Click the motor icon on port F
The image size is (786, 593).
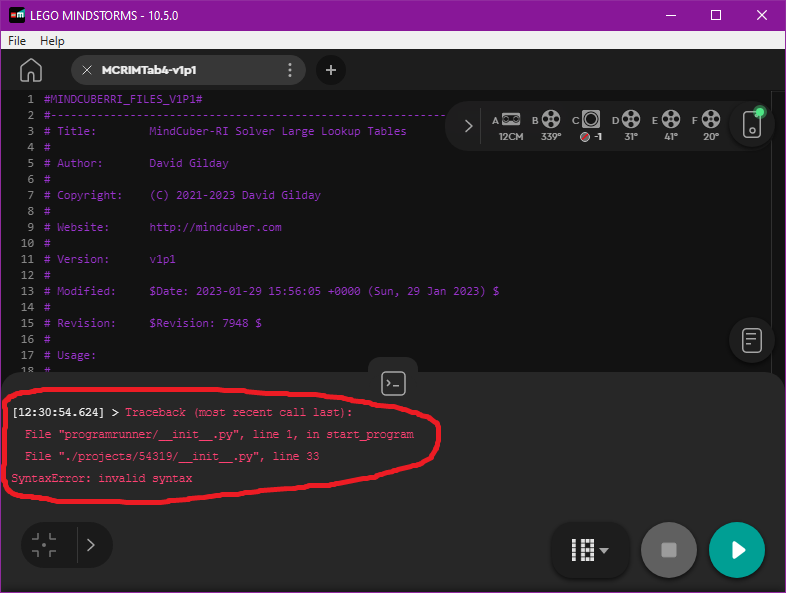click(710, 120)
